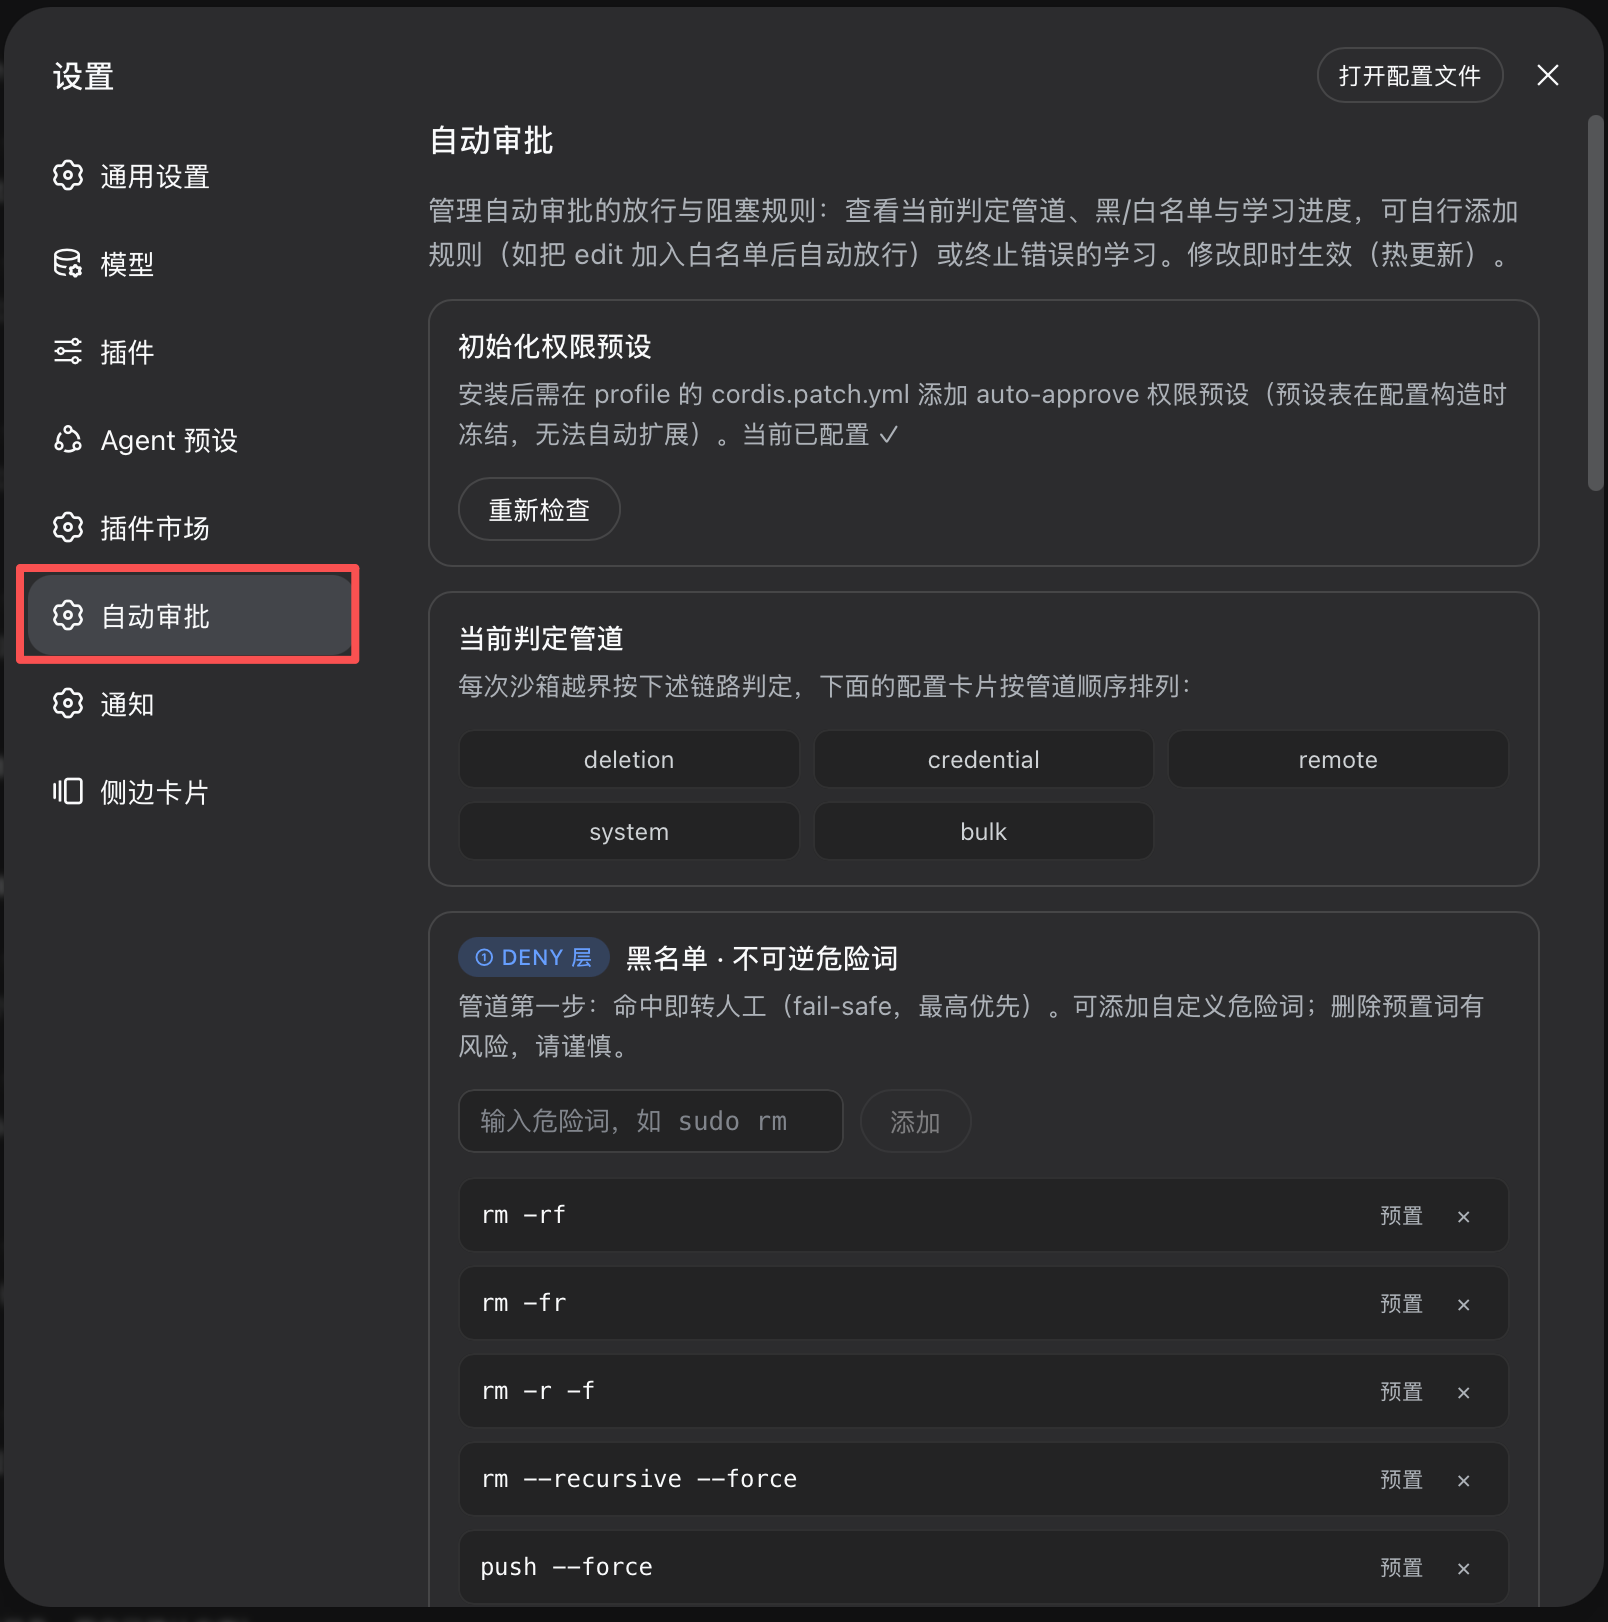Select the 自动审批 sidebar item

[x=190, y=616]
